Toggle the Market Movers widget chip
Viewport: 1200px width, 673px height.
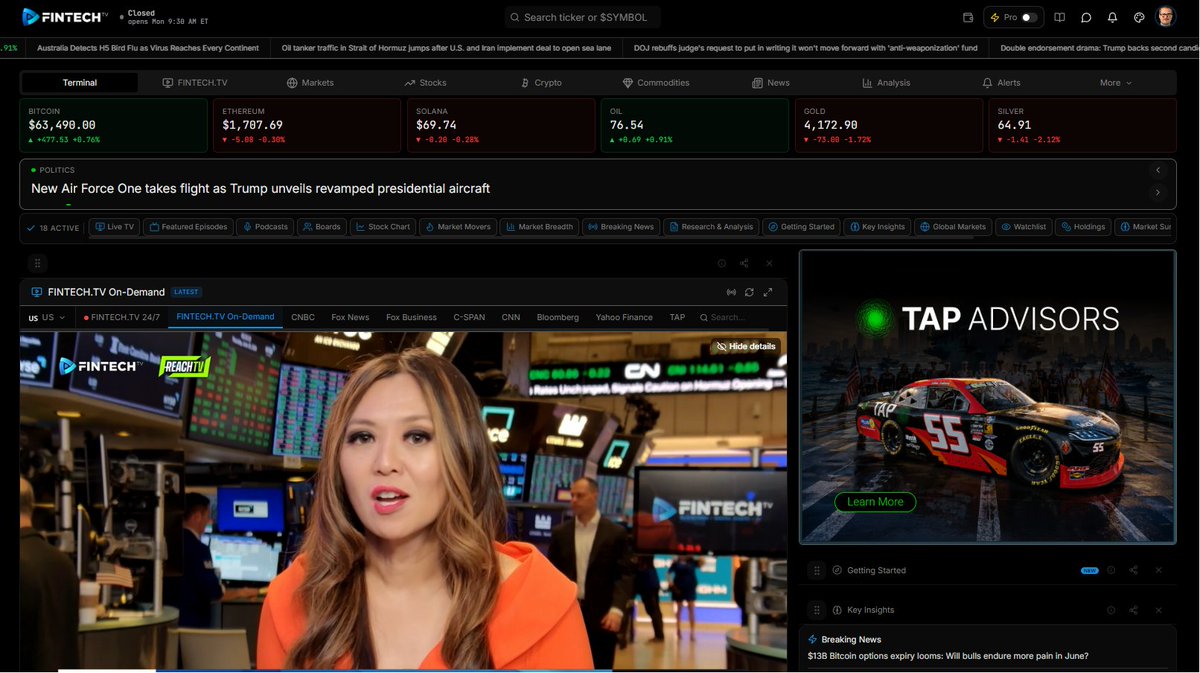(x=458, y=227)
